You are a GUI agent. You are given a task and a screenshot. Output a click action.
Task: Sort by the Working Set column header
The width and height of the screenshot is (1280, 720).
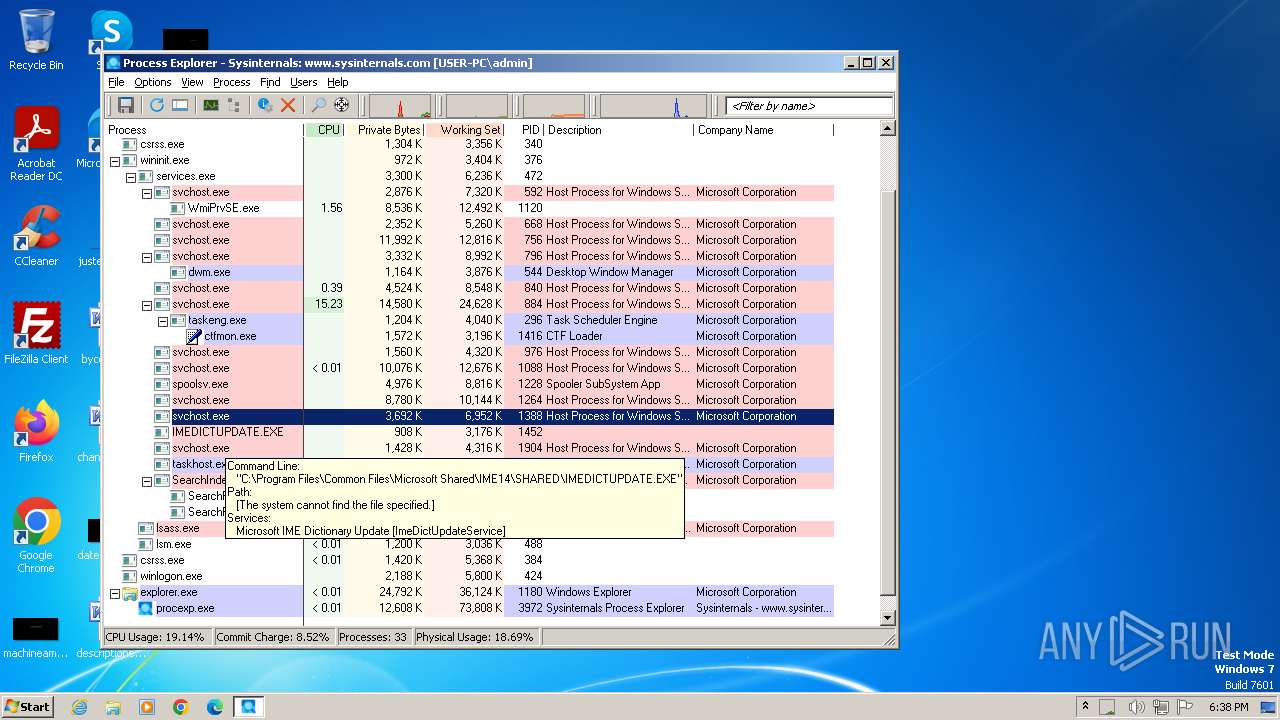click(x=465, y=130)
